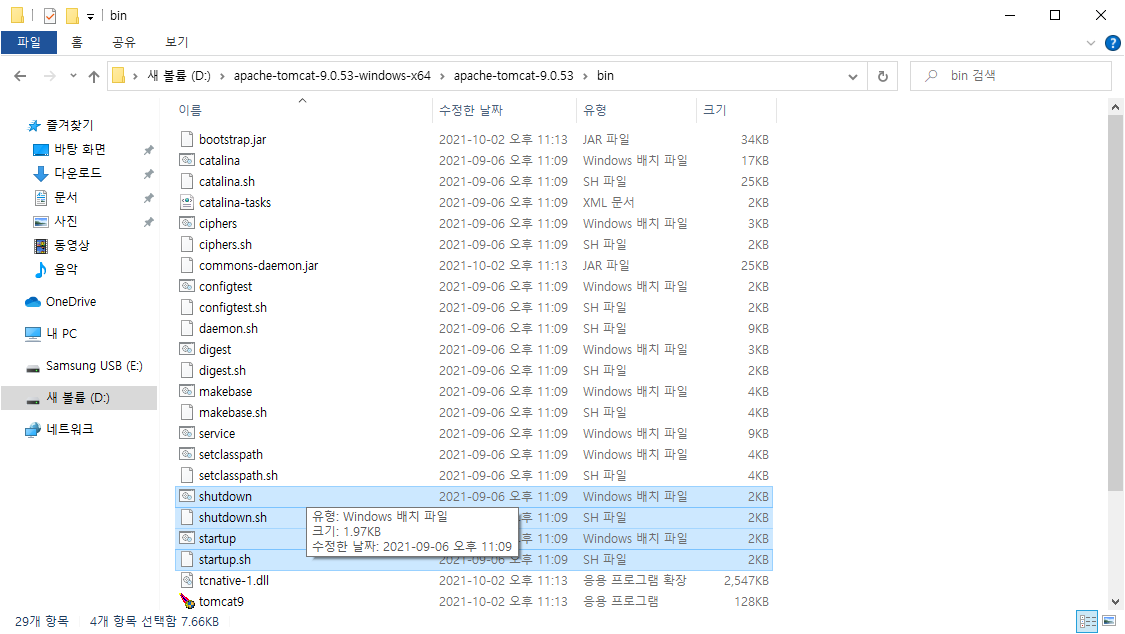Go up one folder level
1125x634 pixels.
(94, 76)
